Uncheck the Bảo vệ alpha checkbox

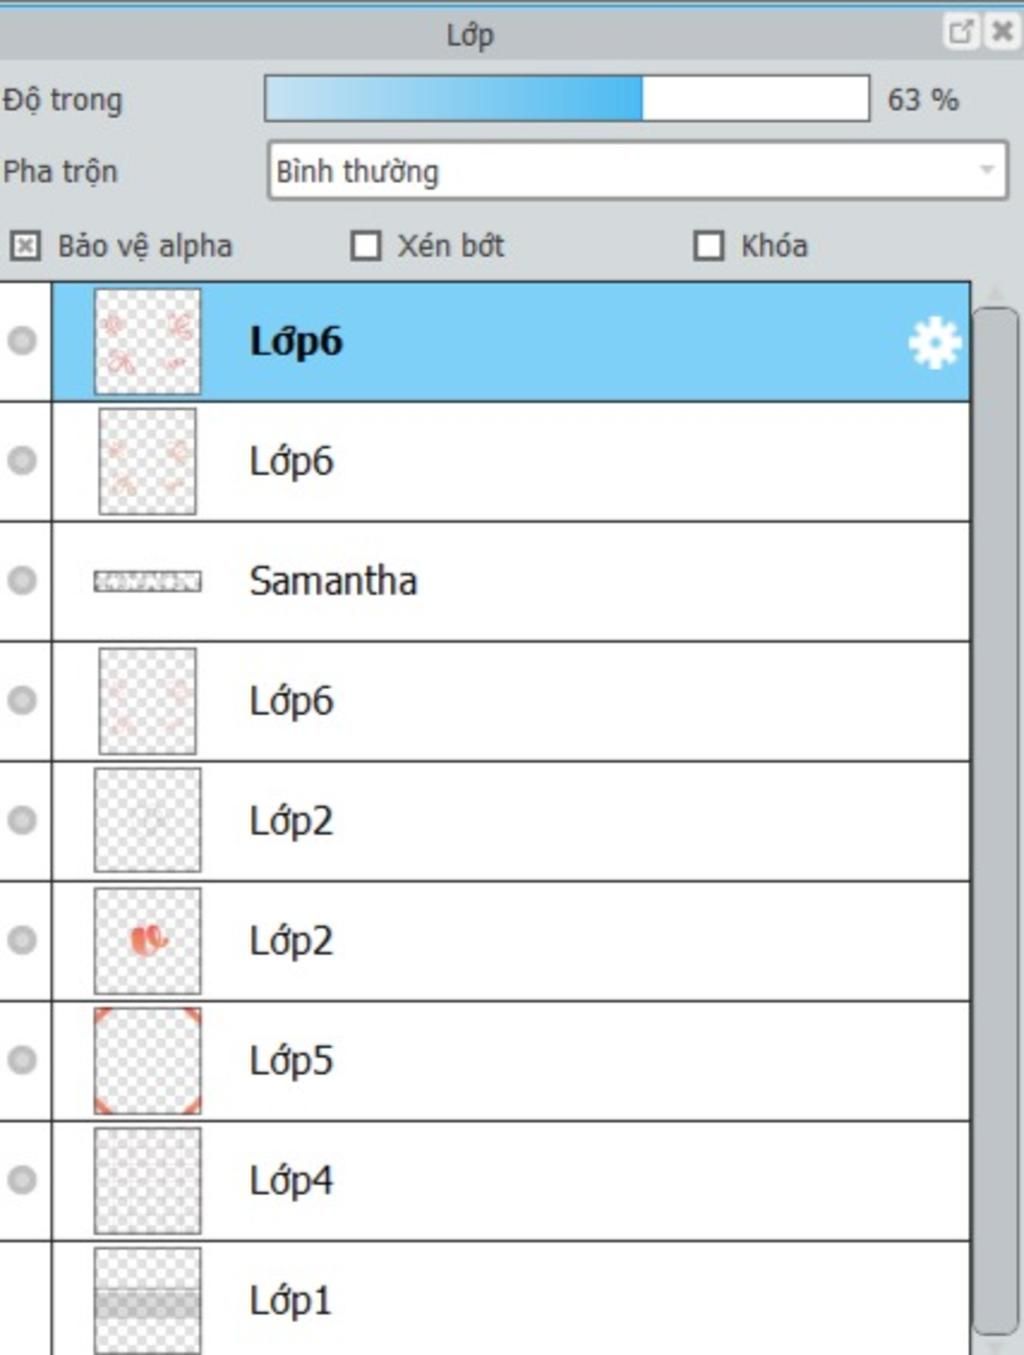pos(25,246)
